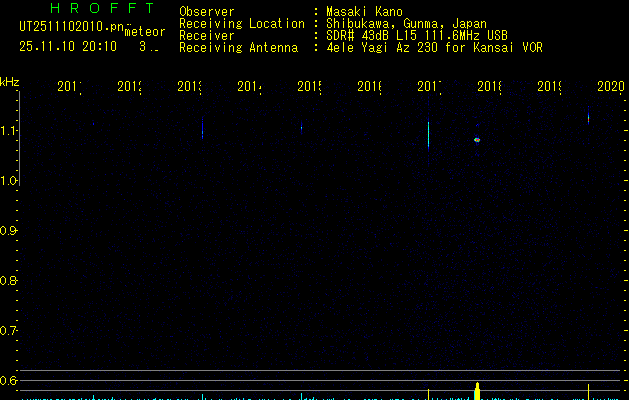
Task: Click the 1.0 kHz frequency label
Action: (8, 181)
